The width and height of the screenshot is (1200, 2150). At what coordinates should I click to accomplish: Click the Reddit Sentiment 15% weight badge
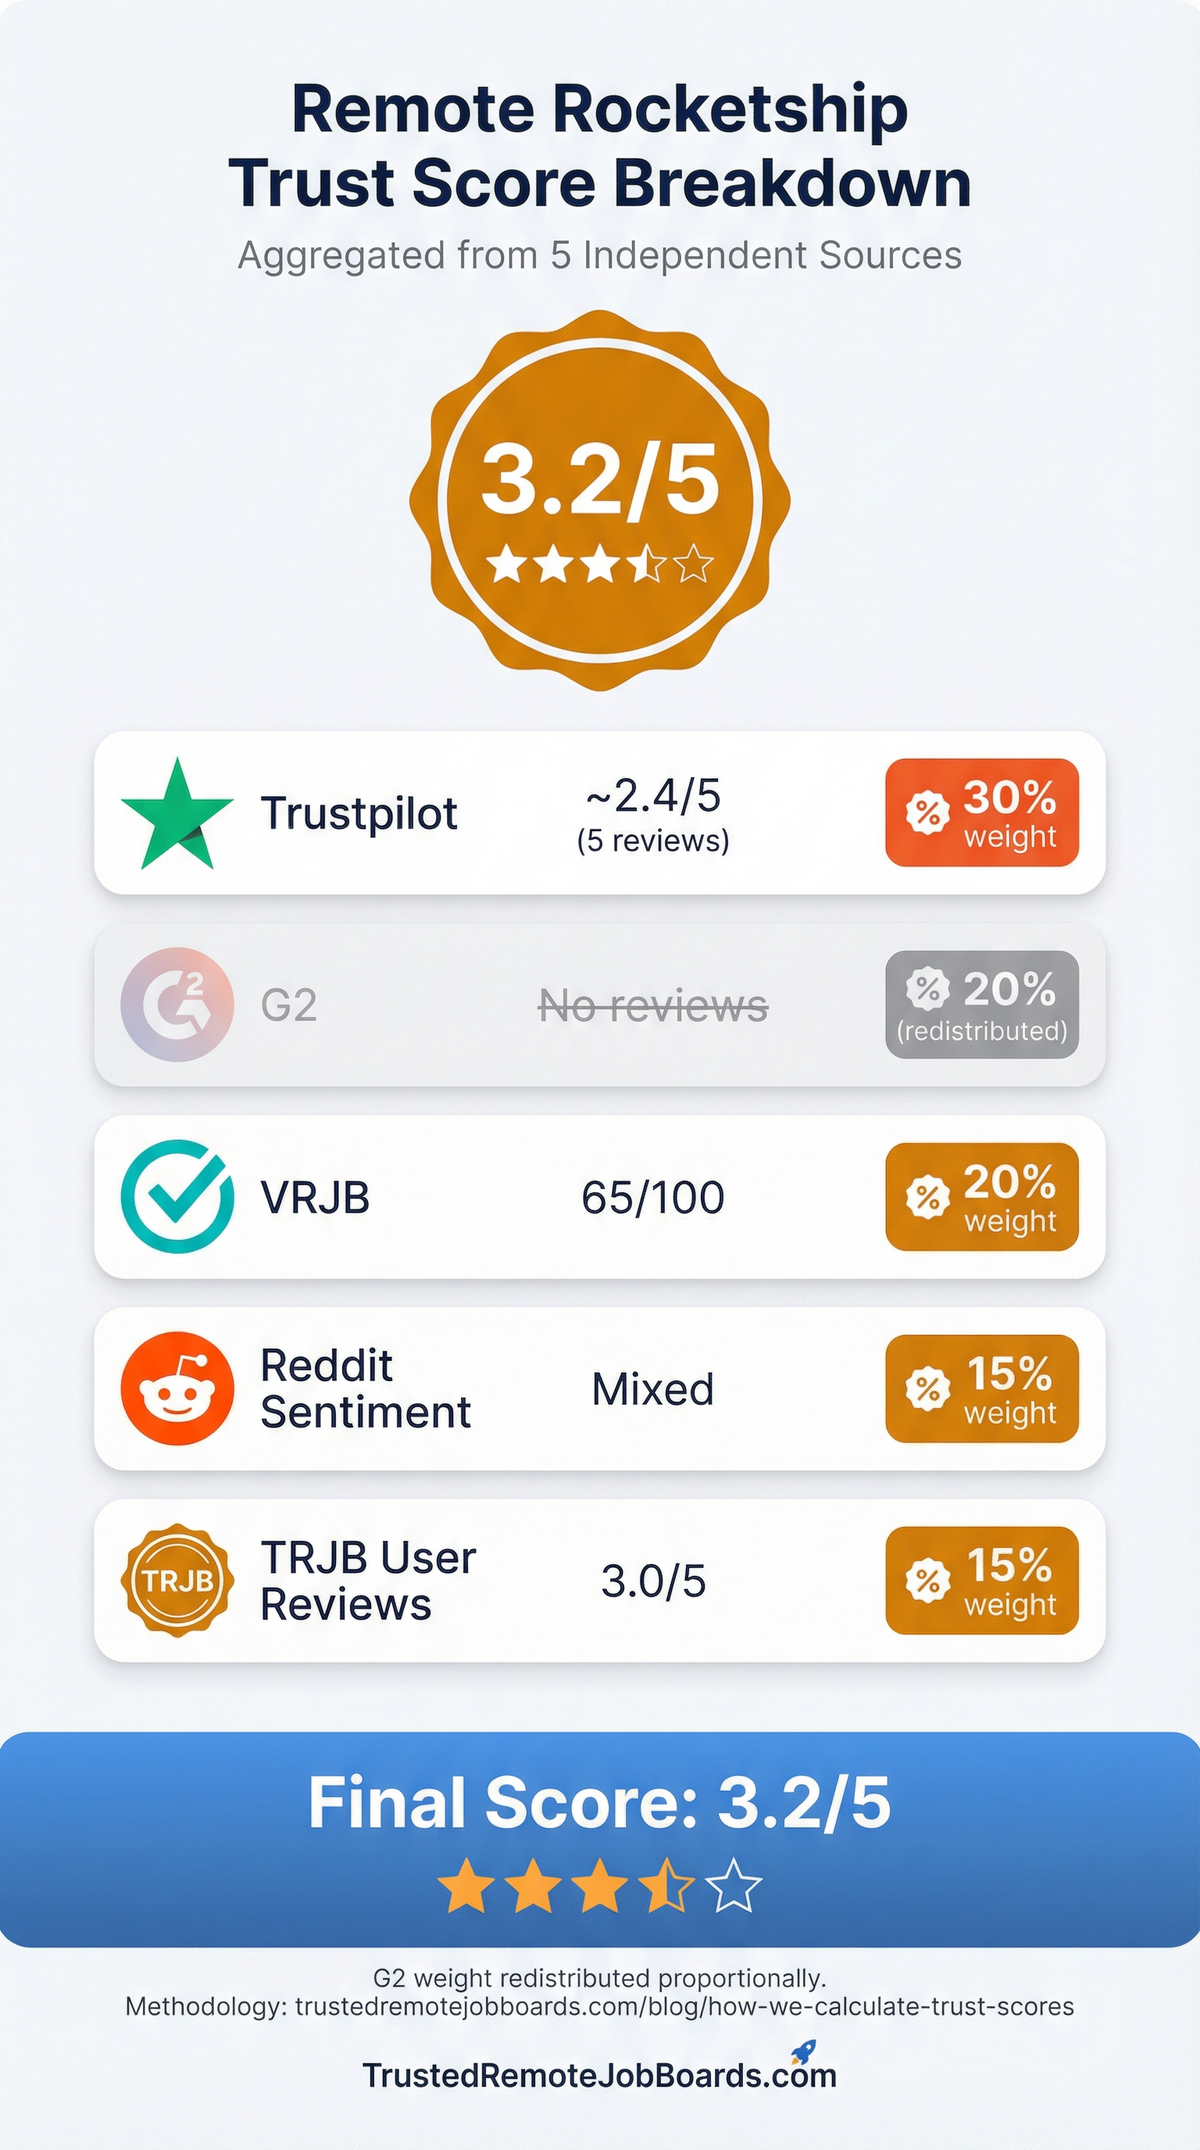click(x=982, y=1388)
